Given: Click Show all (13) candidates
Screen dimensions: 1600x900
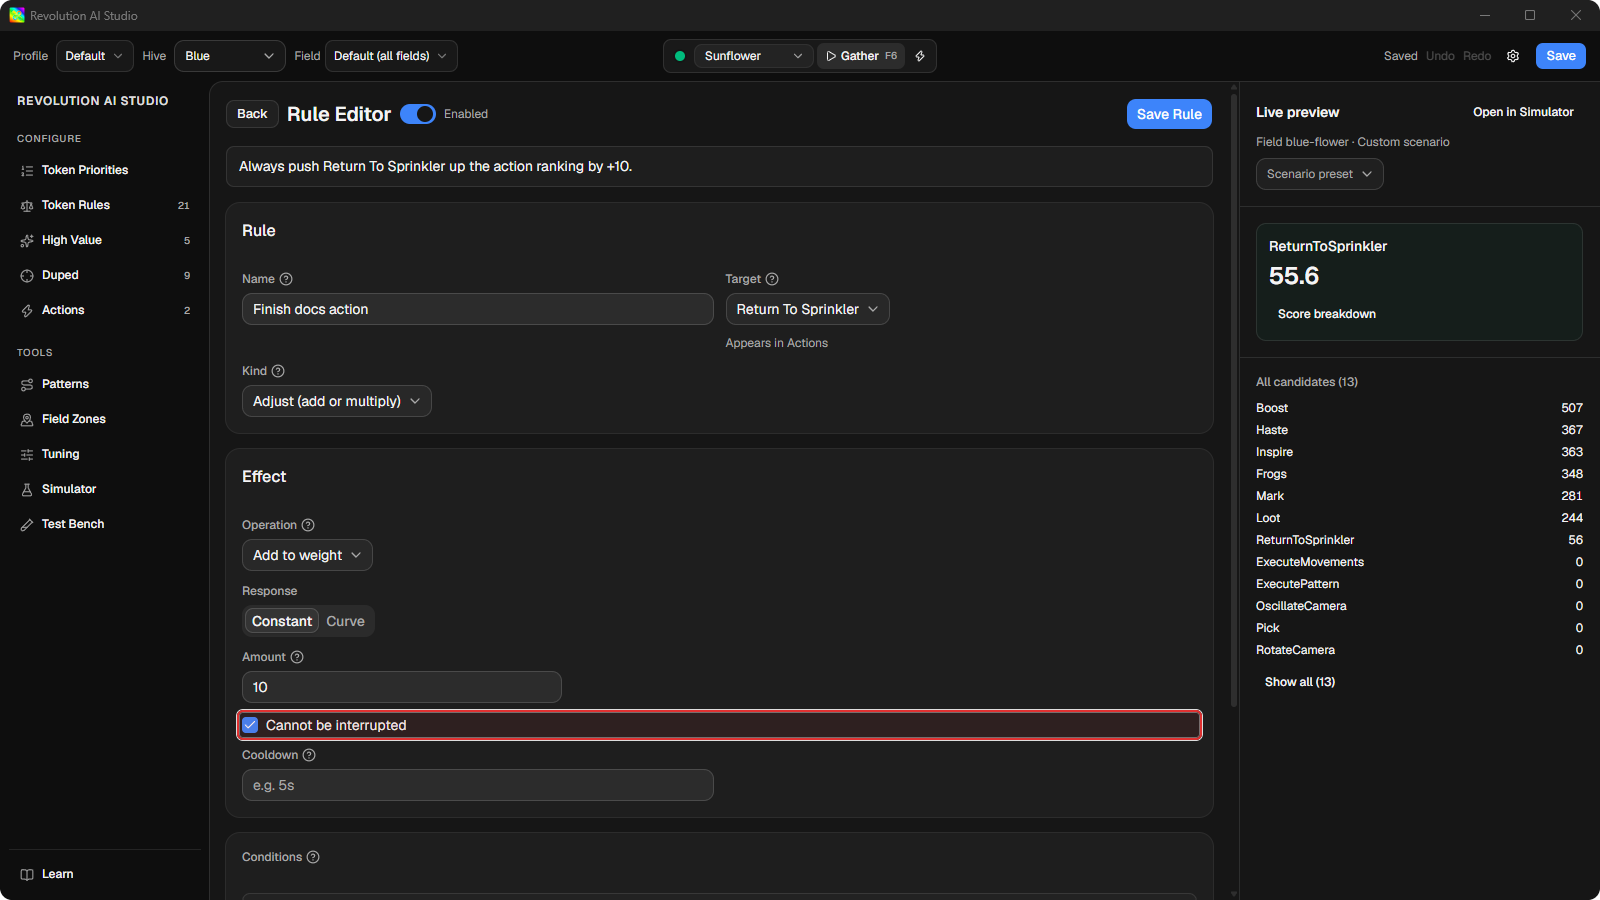Looking at the screenshot, I should click(x=1300, y=682).
